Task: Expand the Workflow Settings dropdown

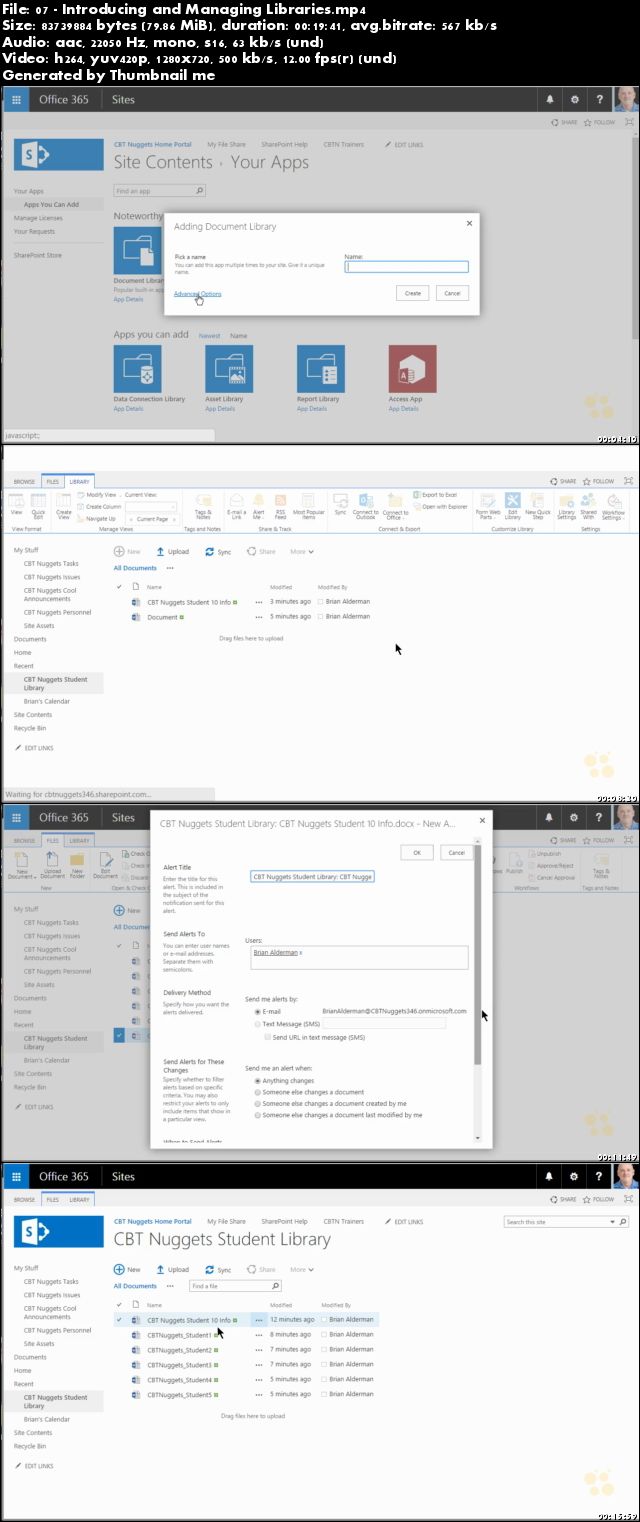Action: click(x=613, y=506)
